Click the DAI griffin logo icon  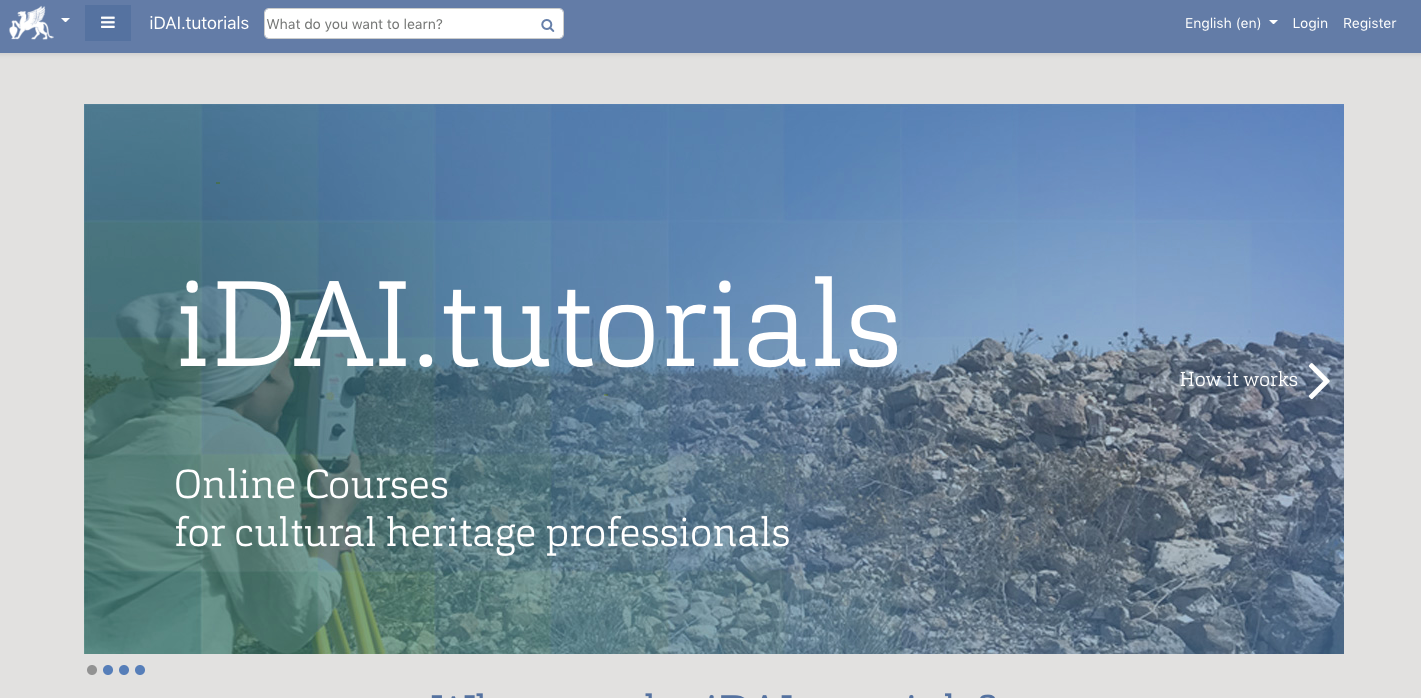[31, 22]
